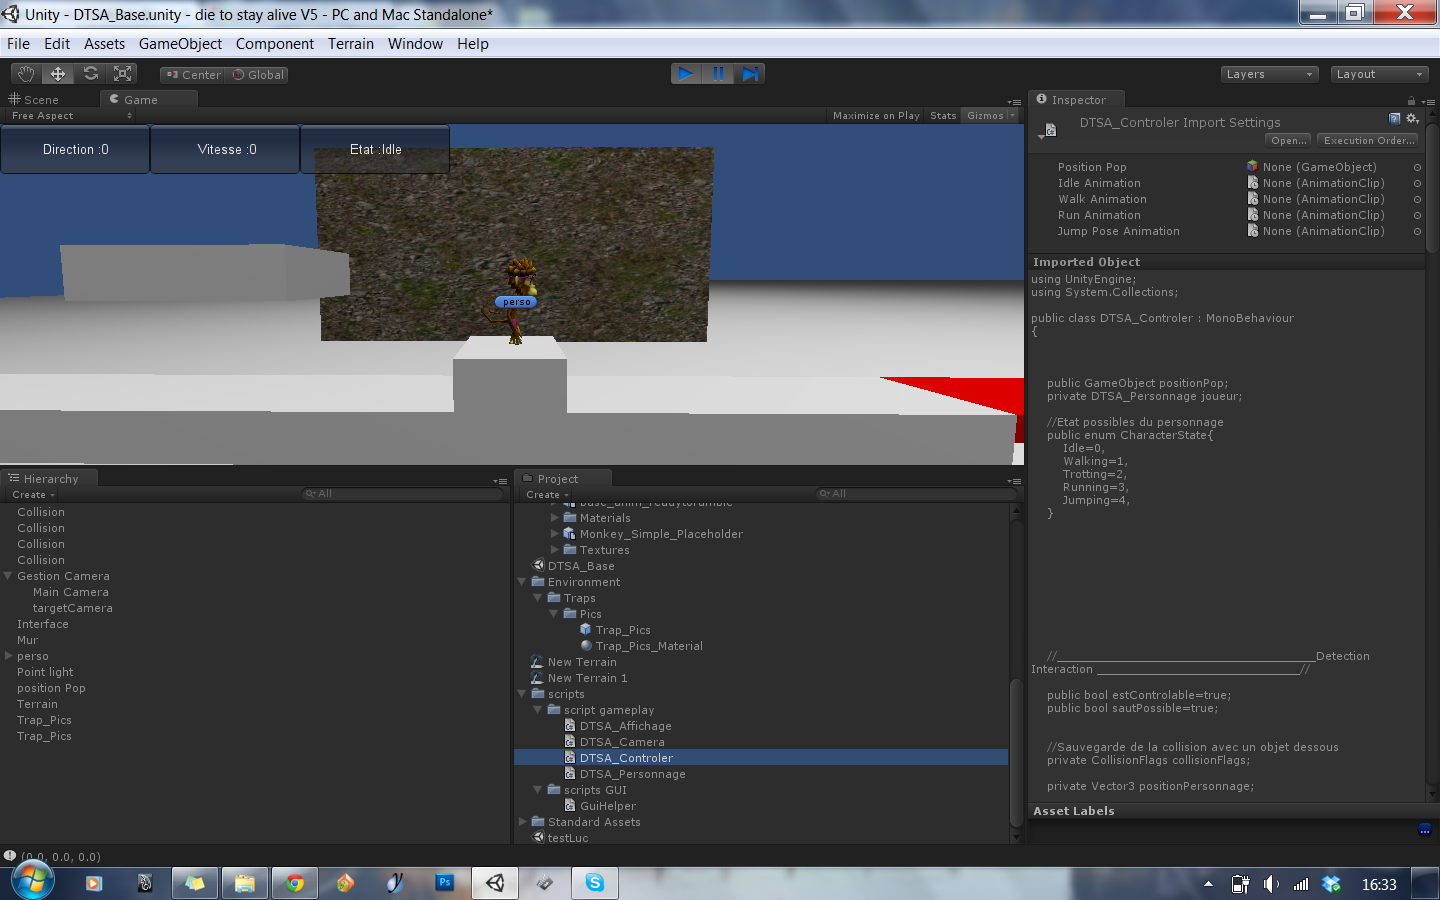
Task: Toggle pivot mode Center button
Action: [x=193, y=75]
